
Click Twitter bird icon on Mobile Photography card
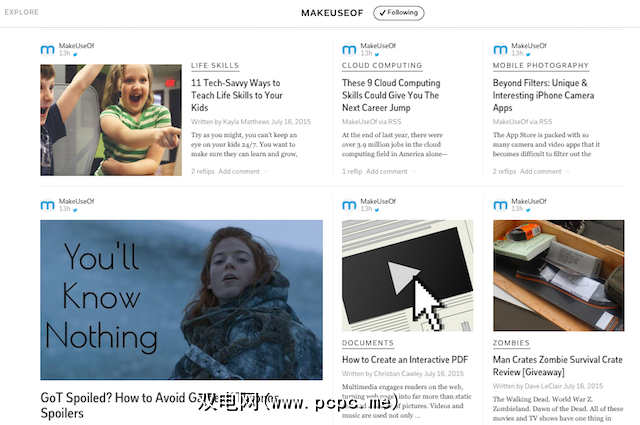click(528, 54)
